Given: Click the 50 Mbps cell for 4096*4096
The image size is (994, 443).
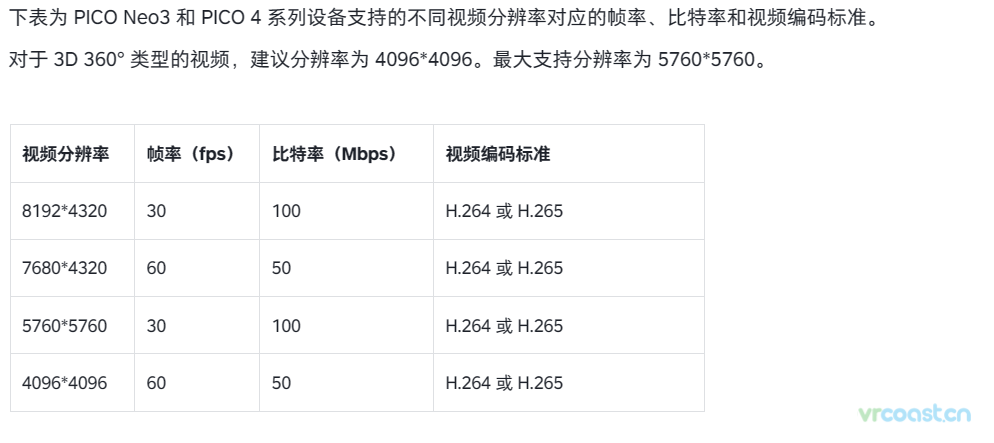Looking at the screenshot, I should point(346,383).
